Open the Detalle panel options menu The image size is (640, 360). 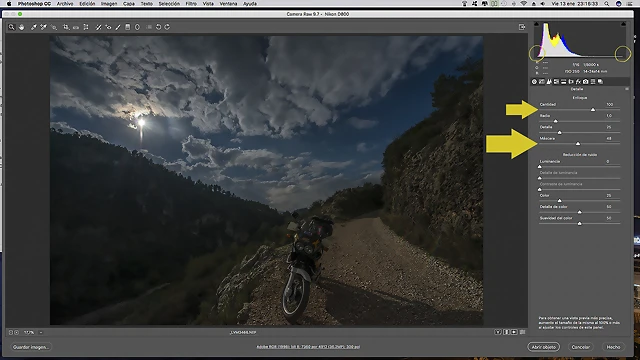tap(627, 89)
